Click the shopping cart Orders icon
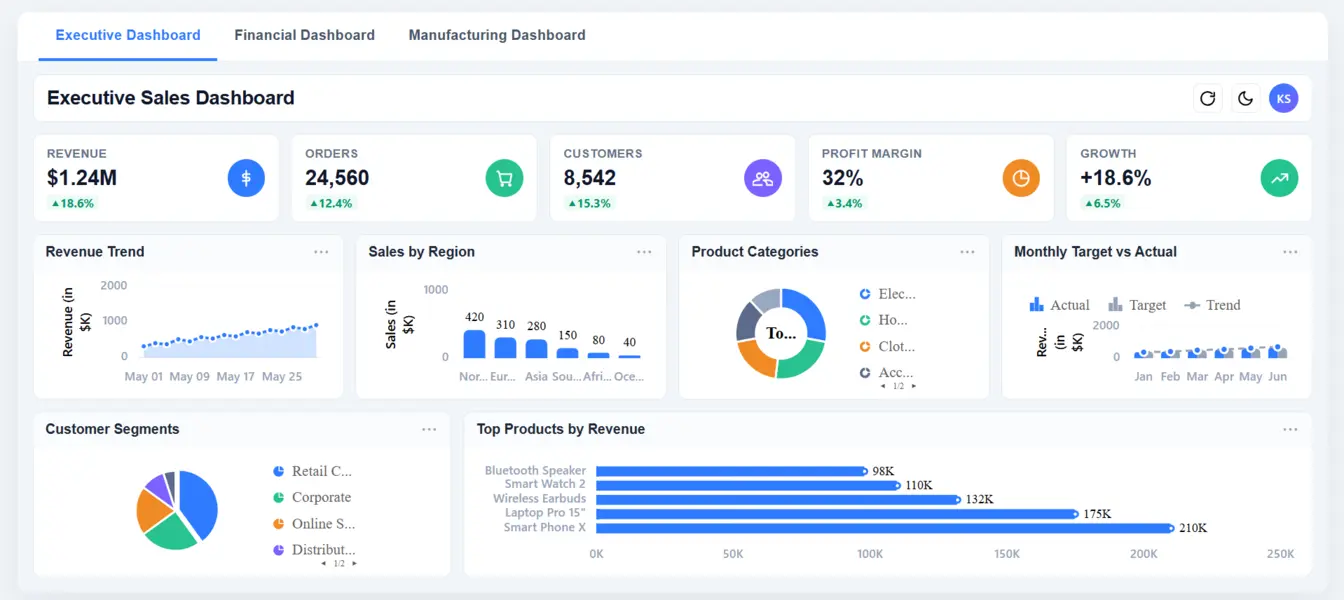The height and width of the screenshot is (600, 1344). tap(504, 178)
